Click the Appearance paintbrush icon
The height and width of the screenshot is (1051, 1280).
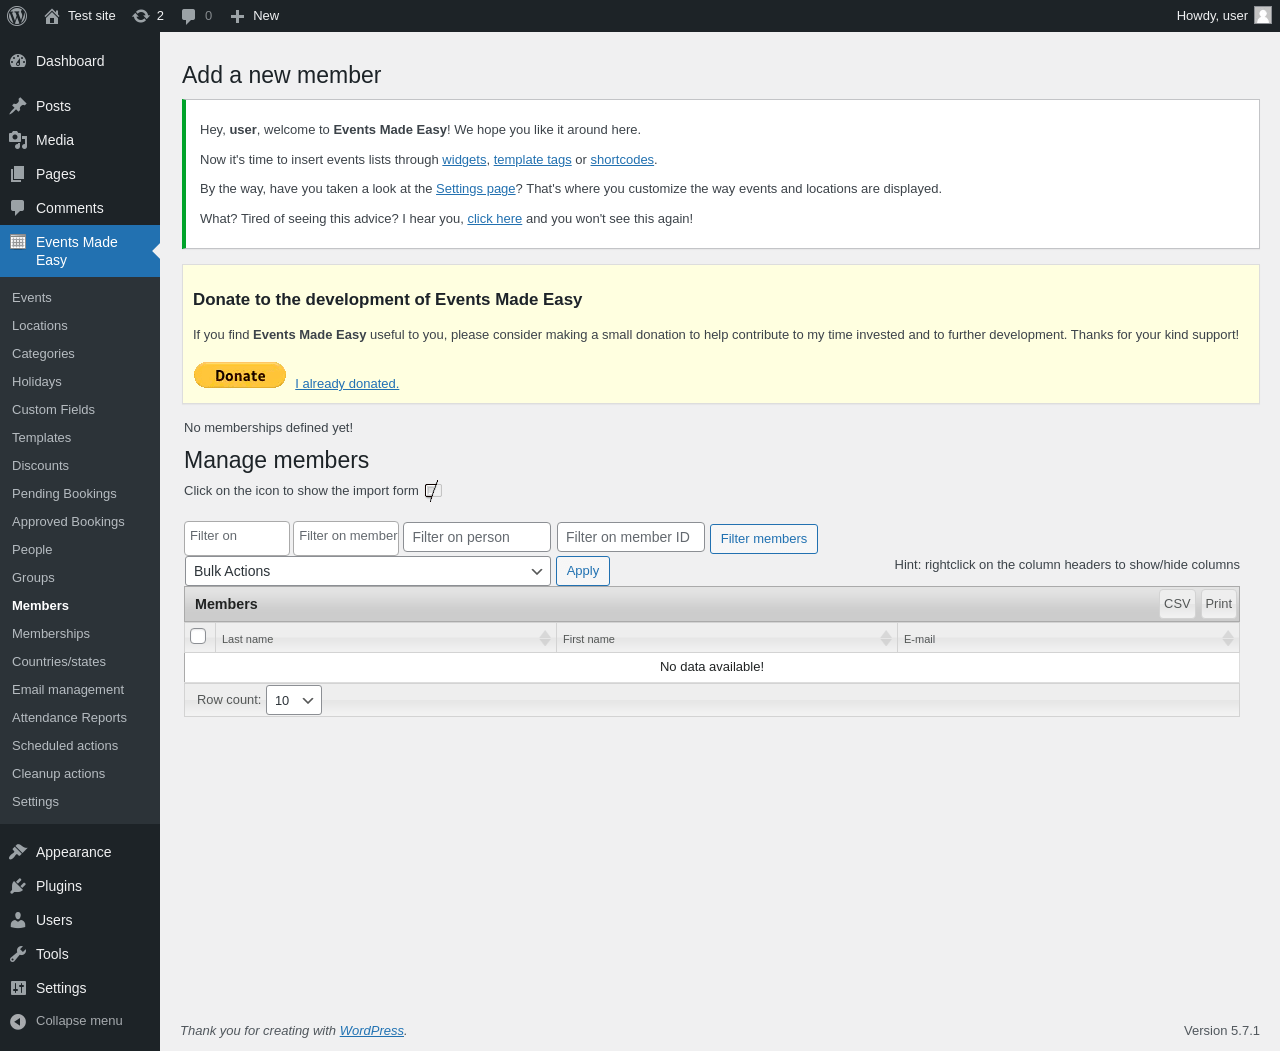[18, 852]
